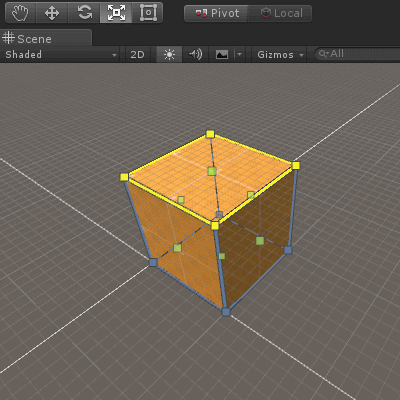This screenshot has width=400, height=400.
Task: Click the green handle in the cube's top face center
Action: (x=212, y=171)
